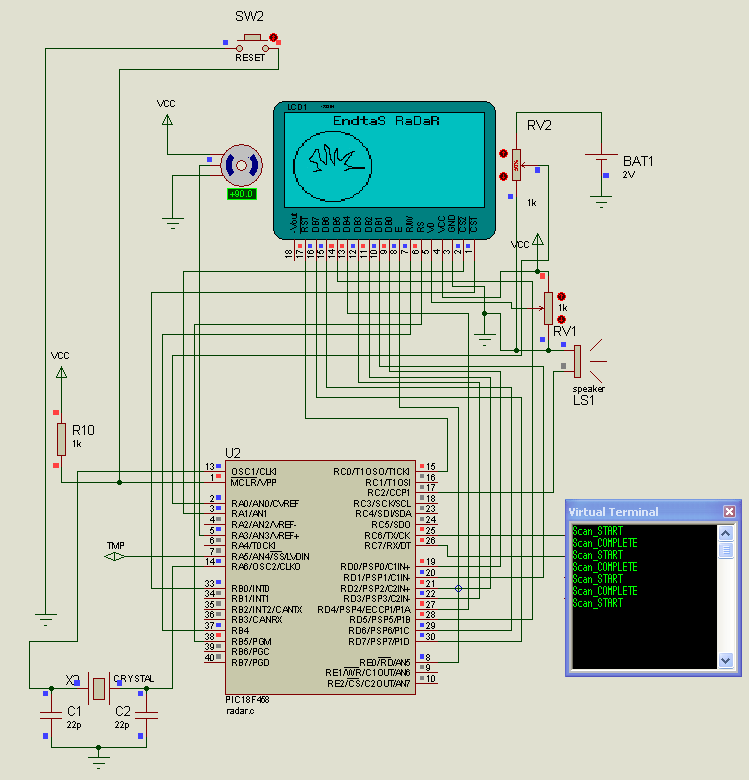Click the green +90.0 motor readout

click(x=242, y=194)
